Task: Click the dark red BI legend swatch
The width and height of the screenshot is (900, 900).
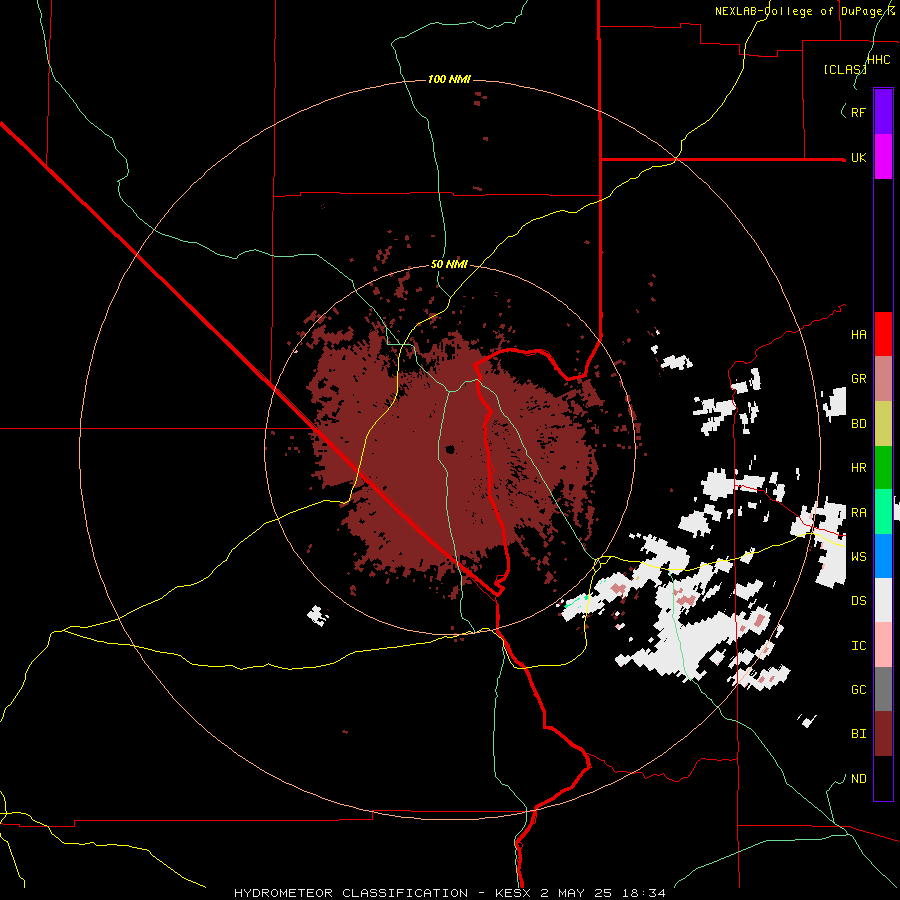Action: point(883,734)
